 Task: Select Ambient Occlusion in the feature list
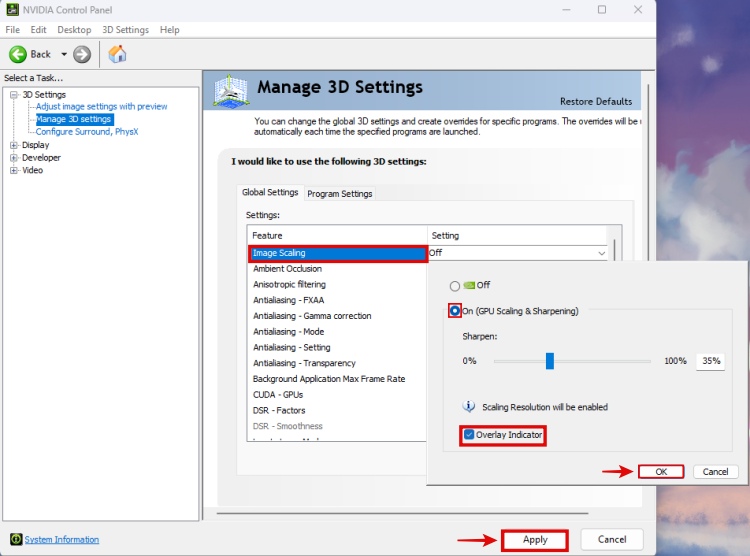click(288, 269)
